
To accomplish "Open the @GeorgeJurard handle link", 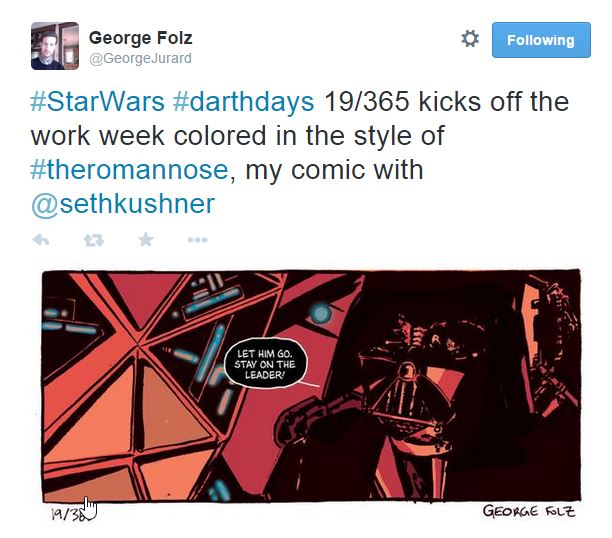I will 141,58.
